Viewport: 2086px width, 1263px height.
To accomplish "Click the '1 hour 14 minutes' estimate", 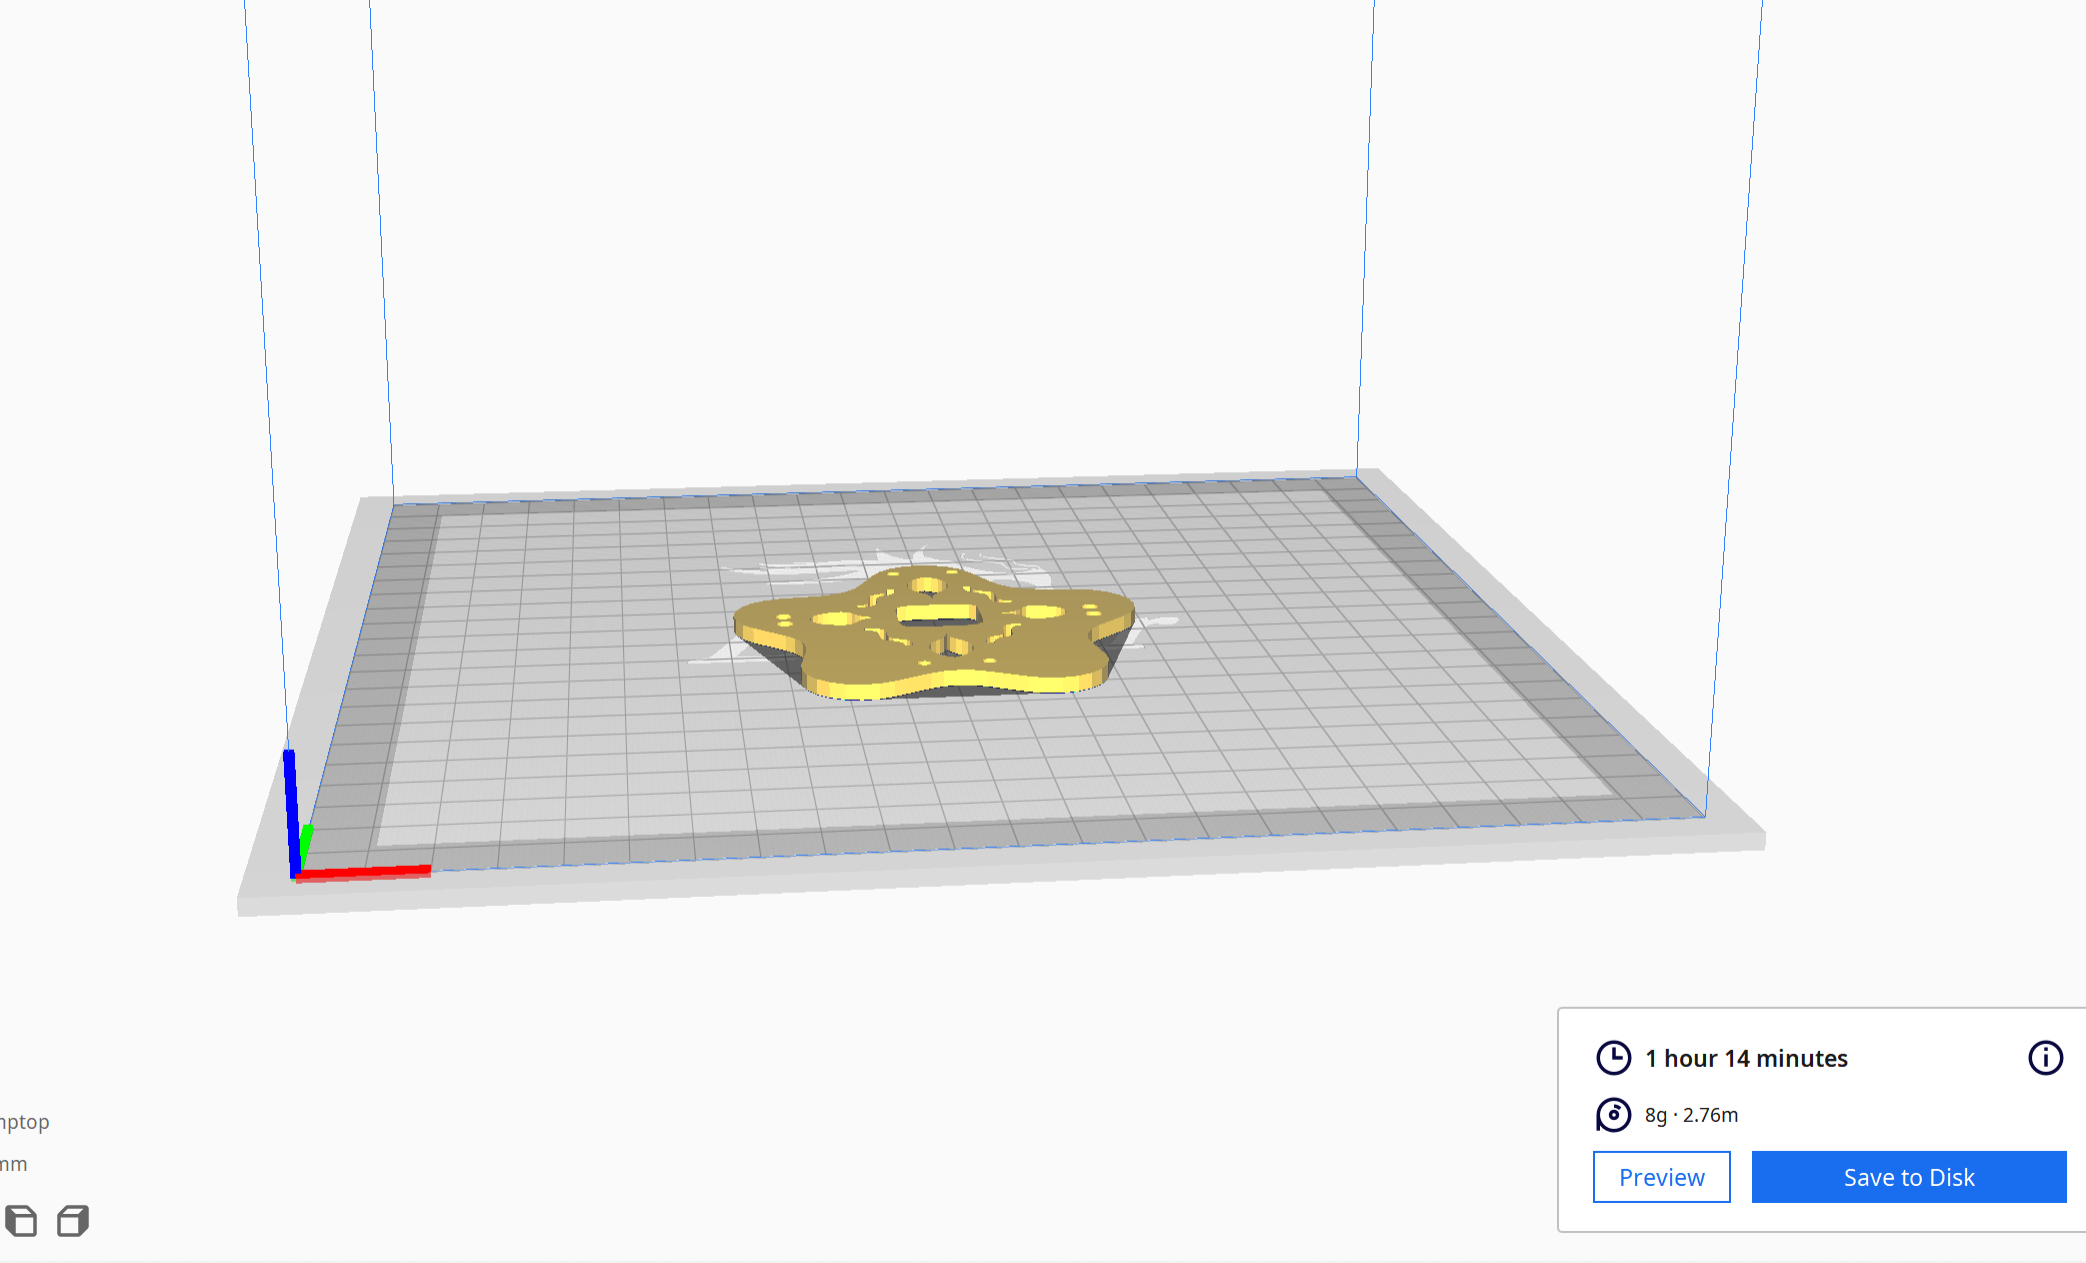I will (x=1746, y=1058).
